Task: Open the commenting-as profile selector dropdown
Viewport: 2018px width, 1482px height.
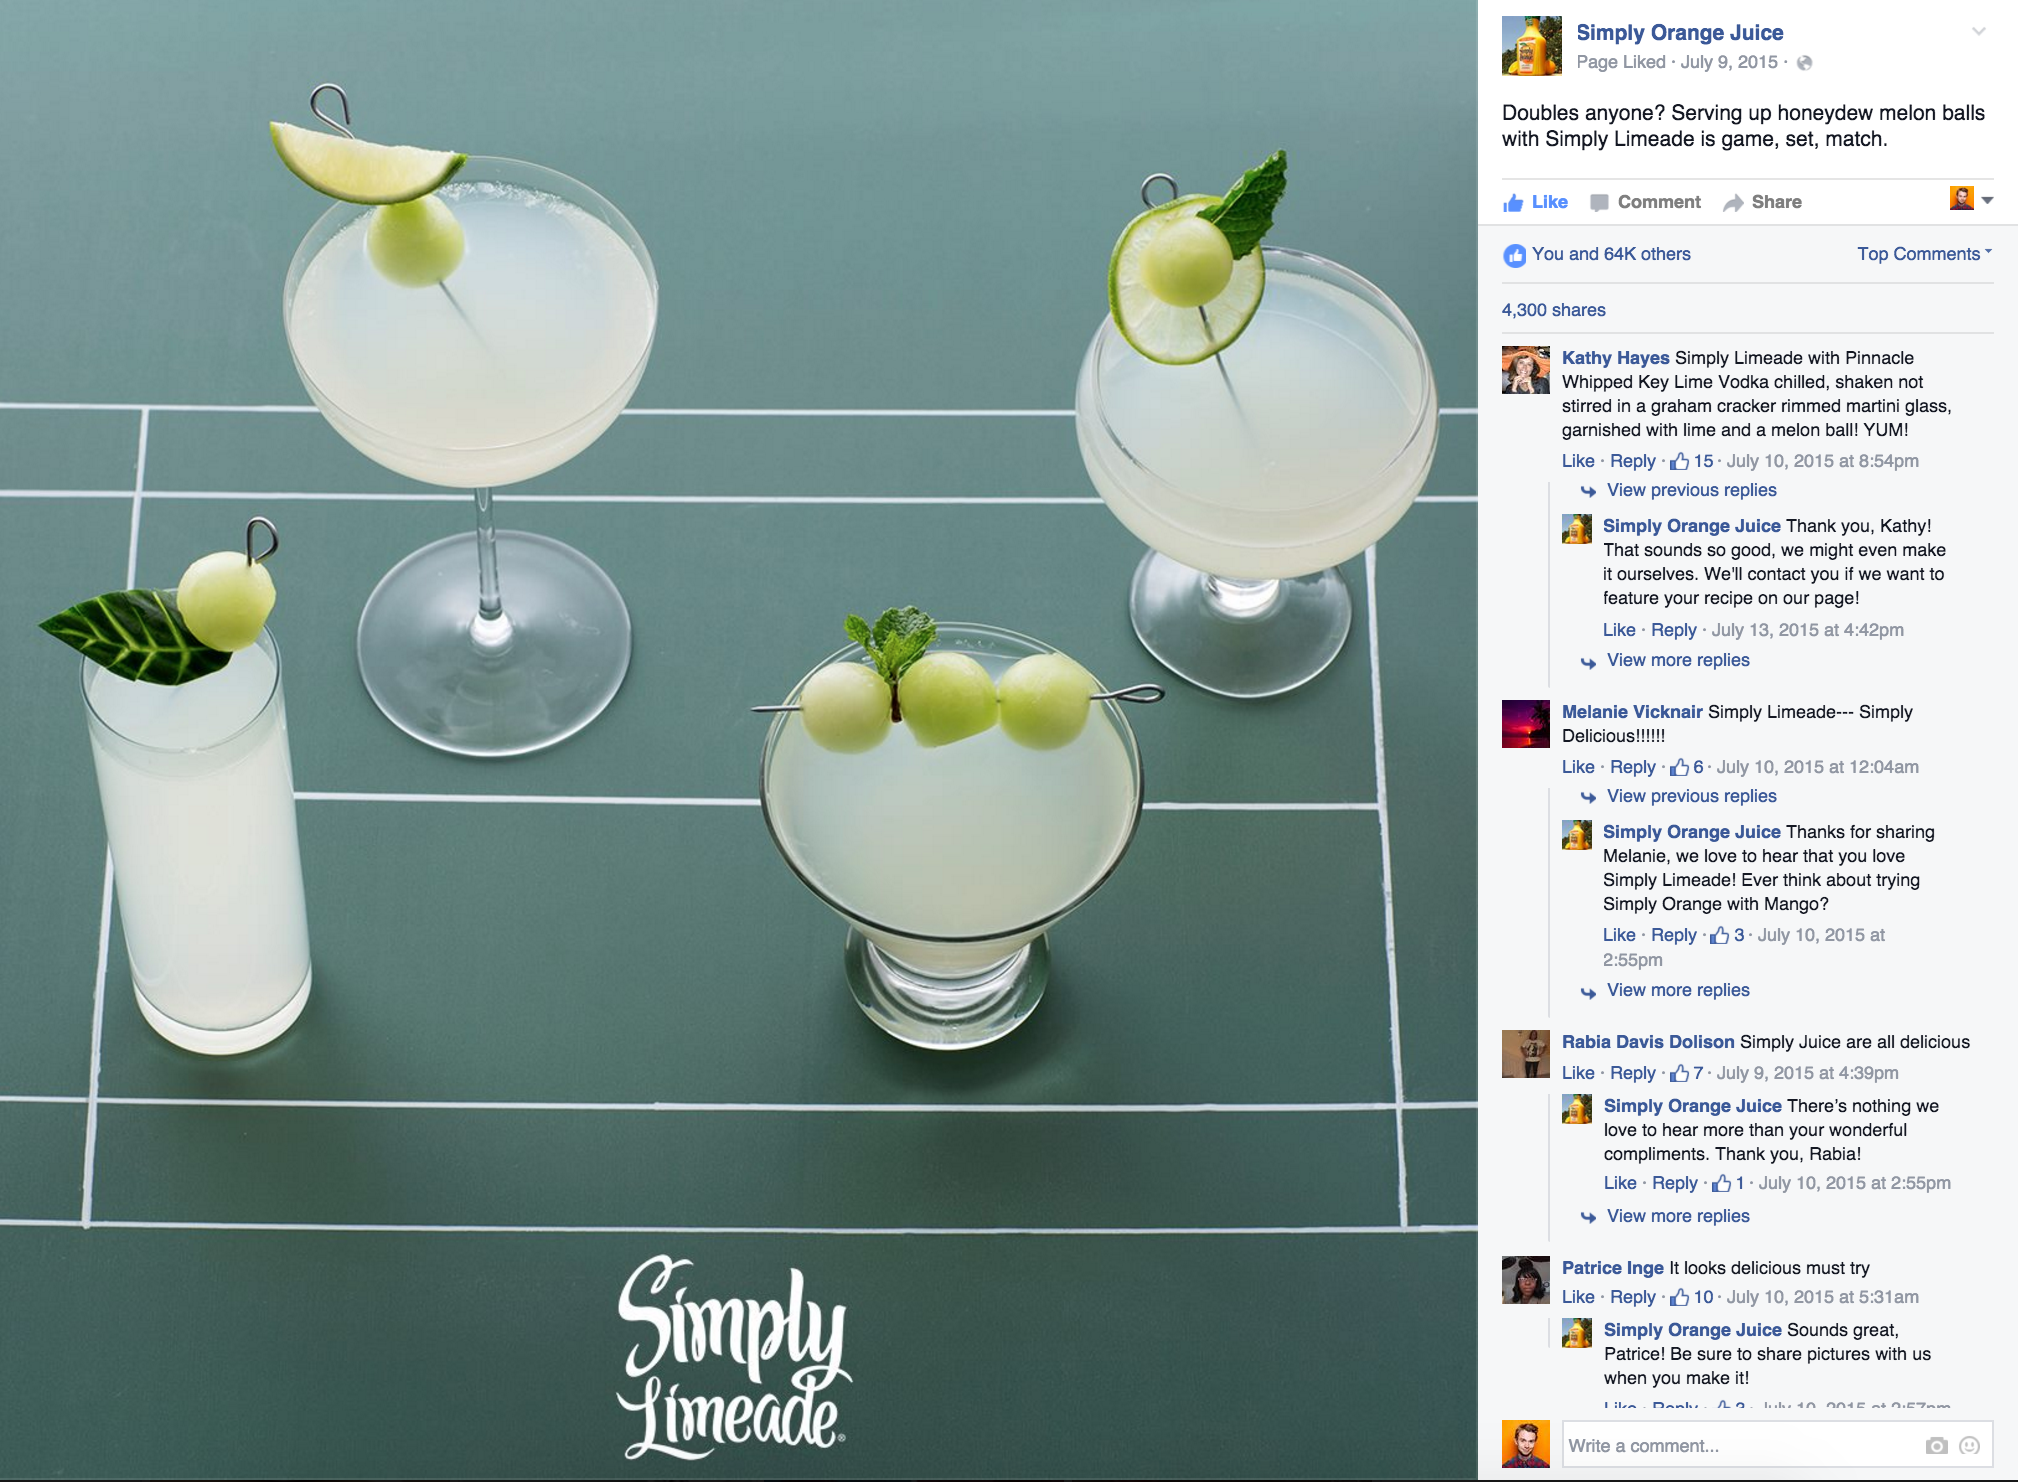Action: click(x=1971, y=199)
